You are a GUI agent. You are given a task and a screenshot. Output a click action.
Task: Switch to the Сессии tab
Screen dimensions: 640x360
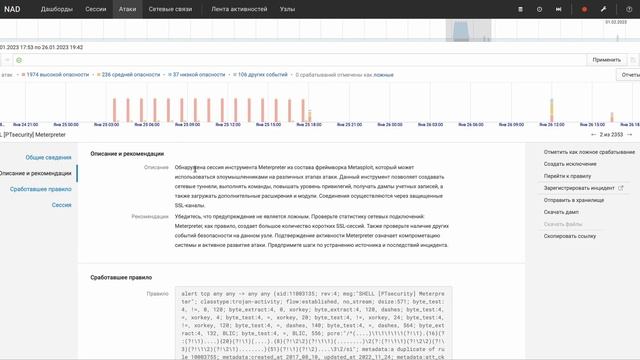coord(96,9)
